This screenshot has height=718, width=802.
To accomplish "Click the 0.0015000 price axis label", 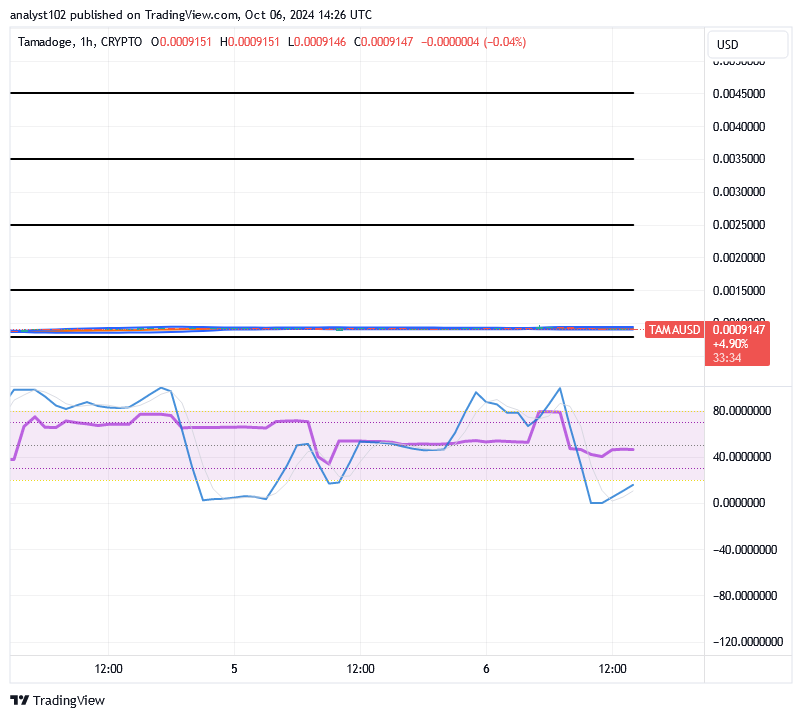I will tap(739, 290).
